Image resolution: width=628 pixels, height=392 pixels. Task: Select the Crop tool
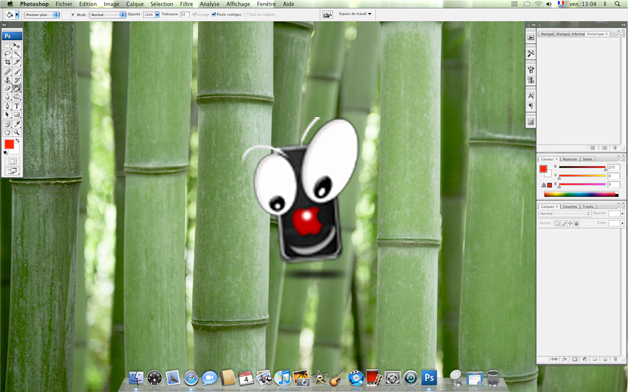click(x=7, y=62)
